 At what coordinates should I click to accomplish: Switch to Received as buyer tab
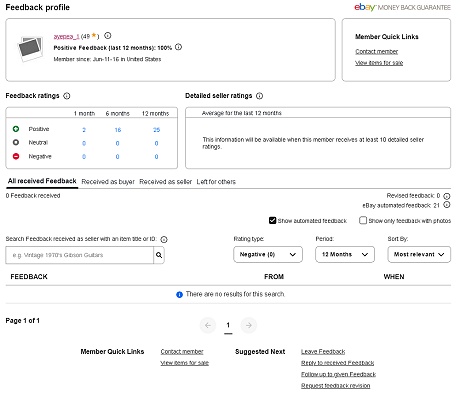[x=108, y=182]
